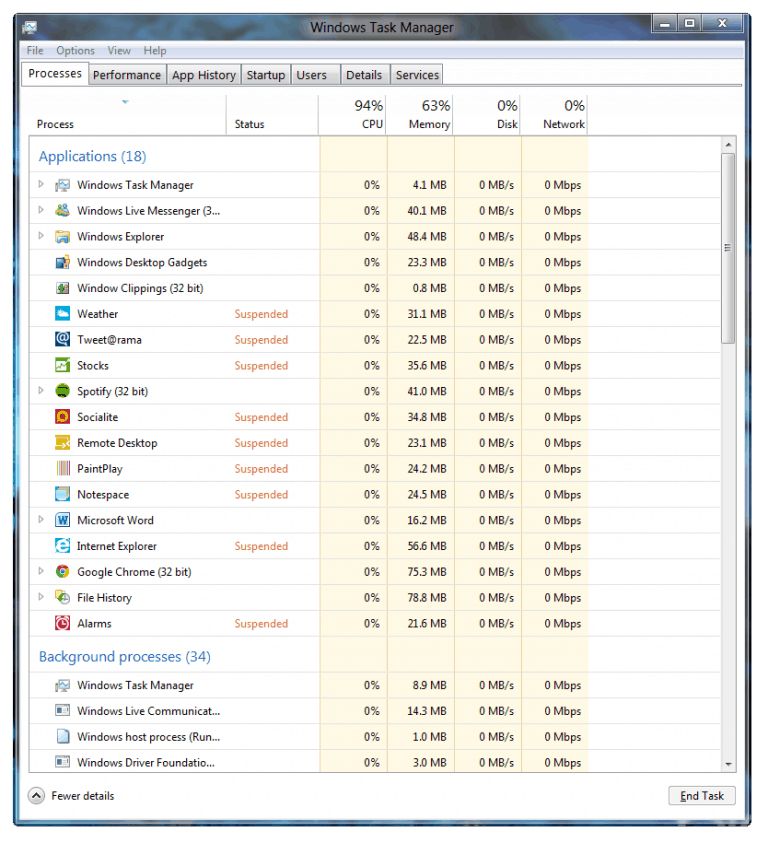Screen dimensions: 768x843
Task: Click the PaintPlay app icon
Action: pos(62,469)
